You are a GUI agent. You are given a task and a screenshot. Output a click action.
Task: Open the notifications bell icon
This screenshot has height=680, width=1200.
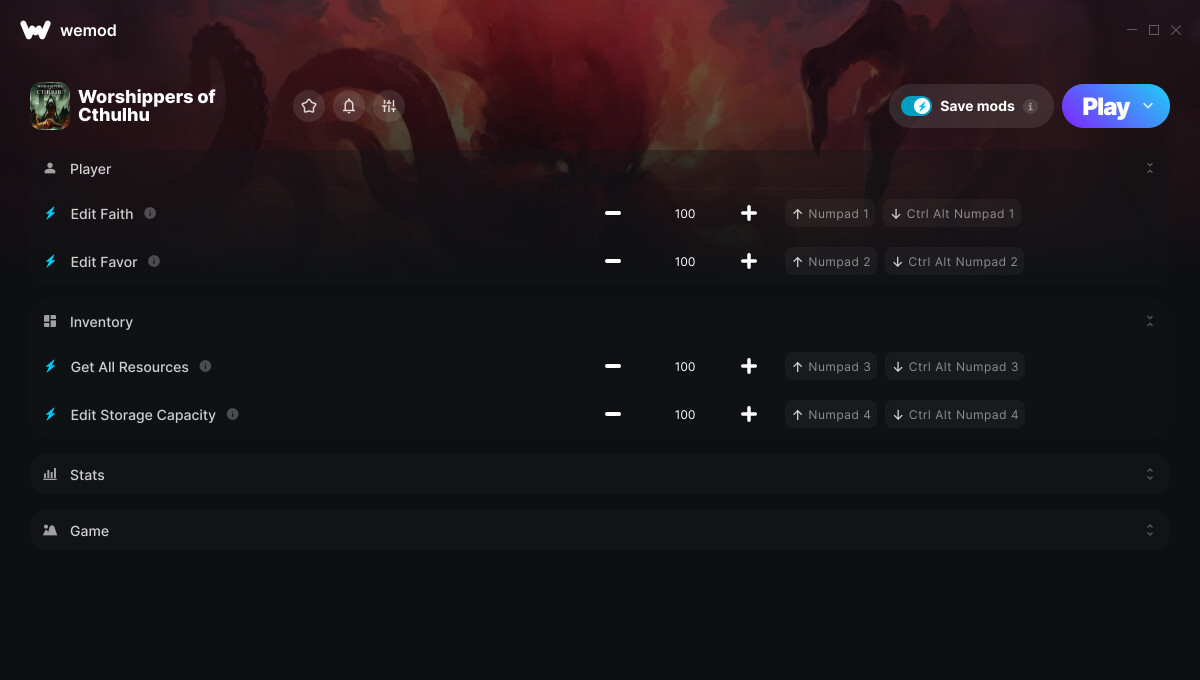(349, 106)
